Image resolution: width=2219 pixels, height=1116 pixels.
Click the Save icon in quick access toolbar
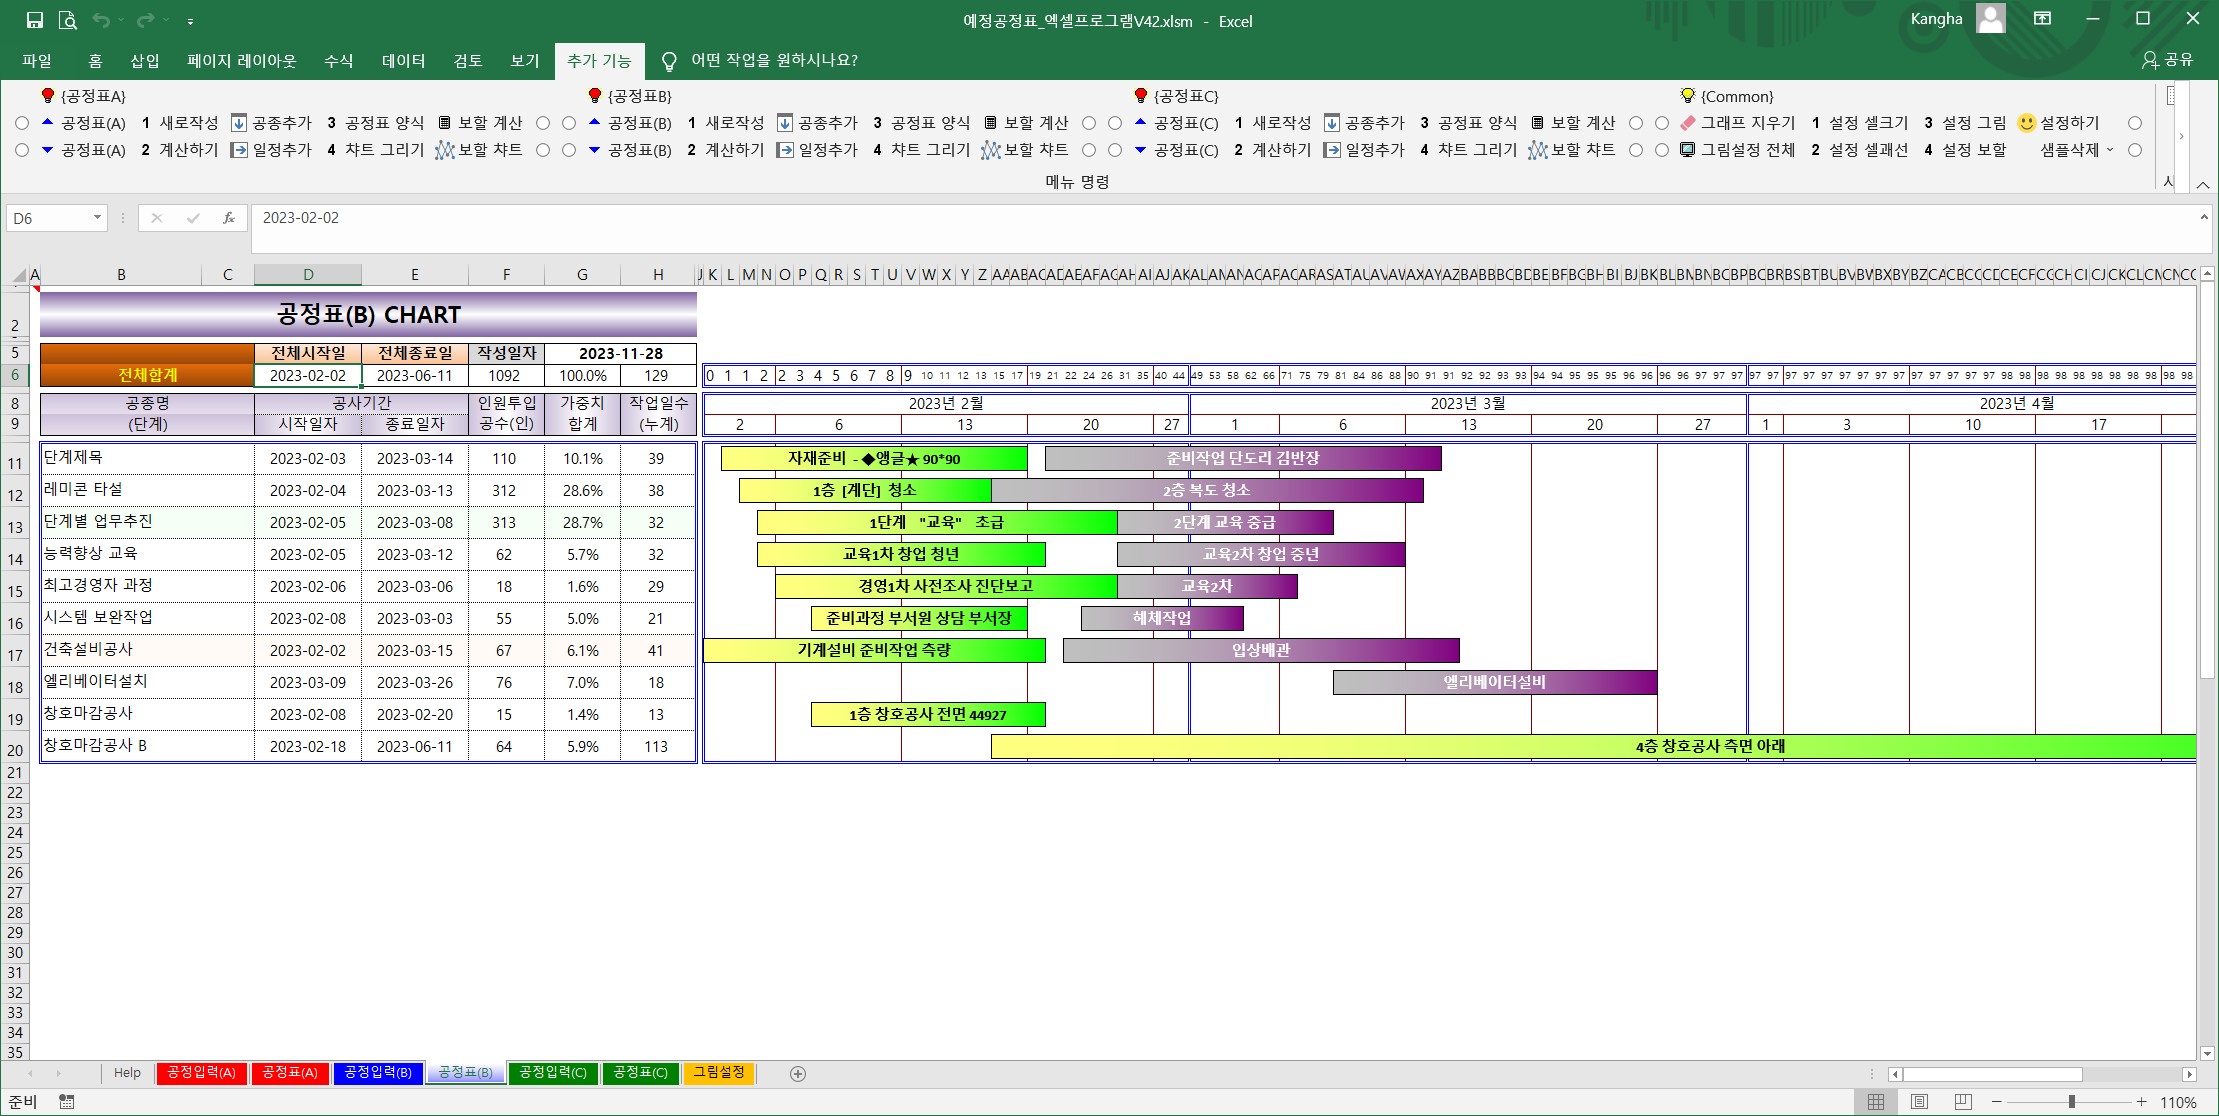(35, 20)
